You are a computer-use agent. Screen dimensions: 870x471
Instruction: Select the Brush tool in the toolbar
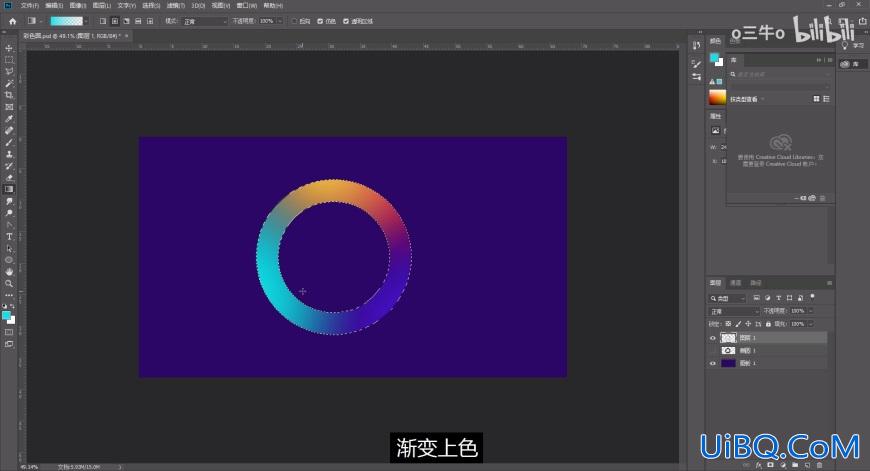[x=9, y=143]
